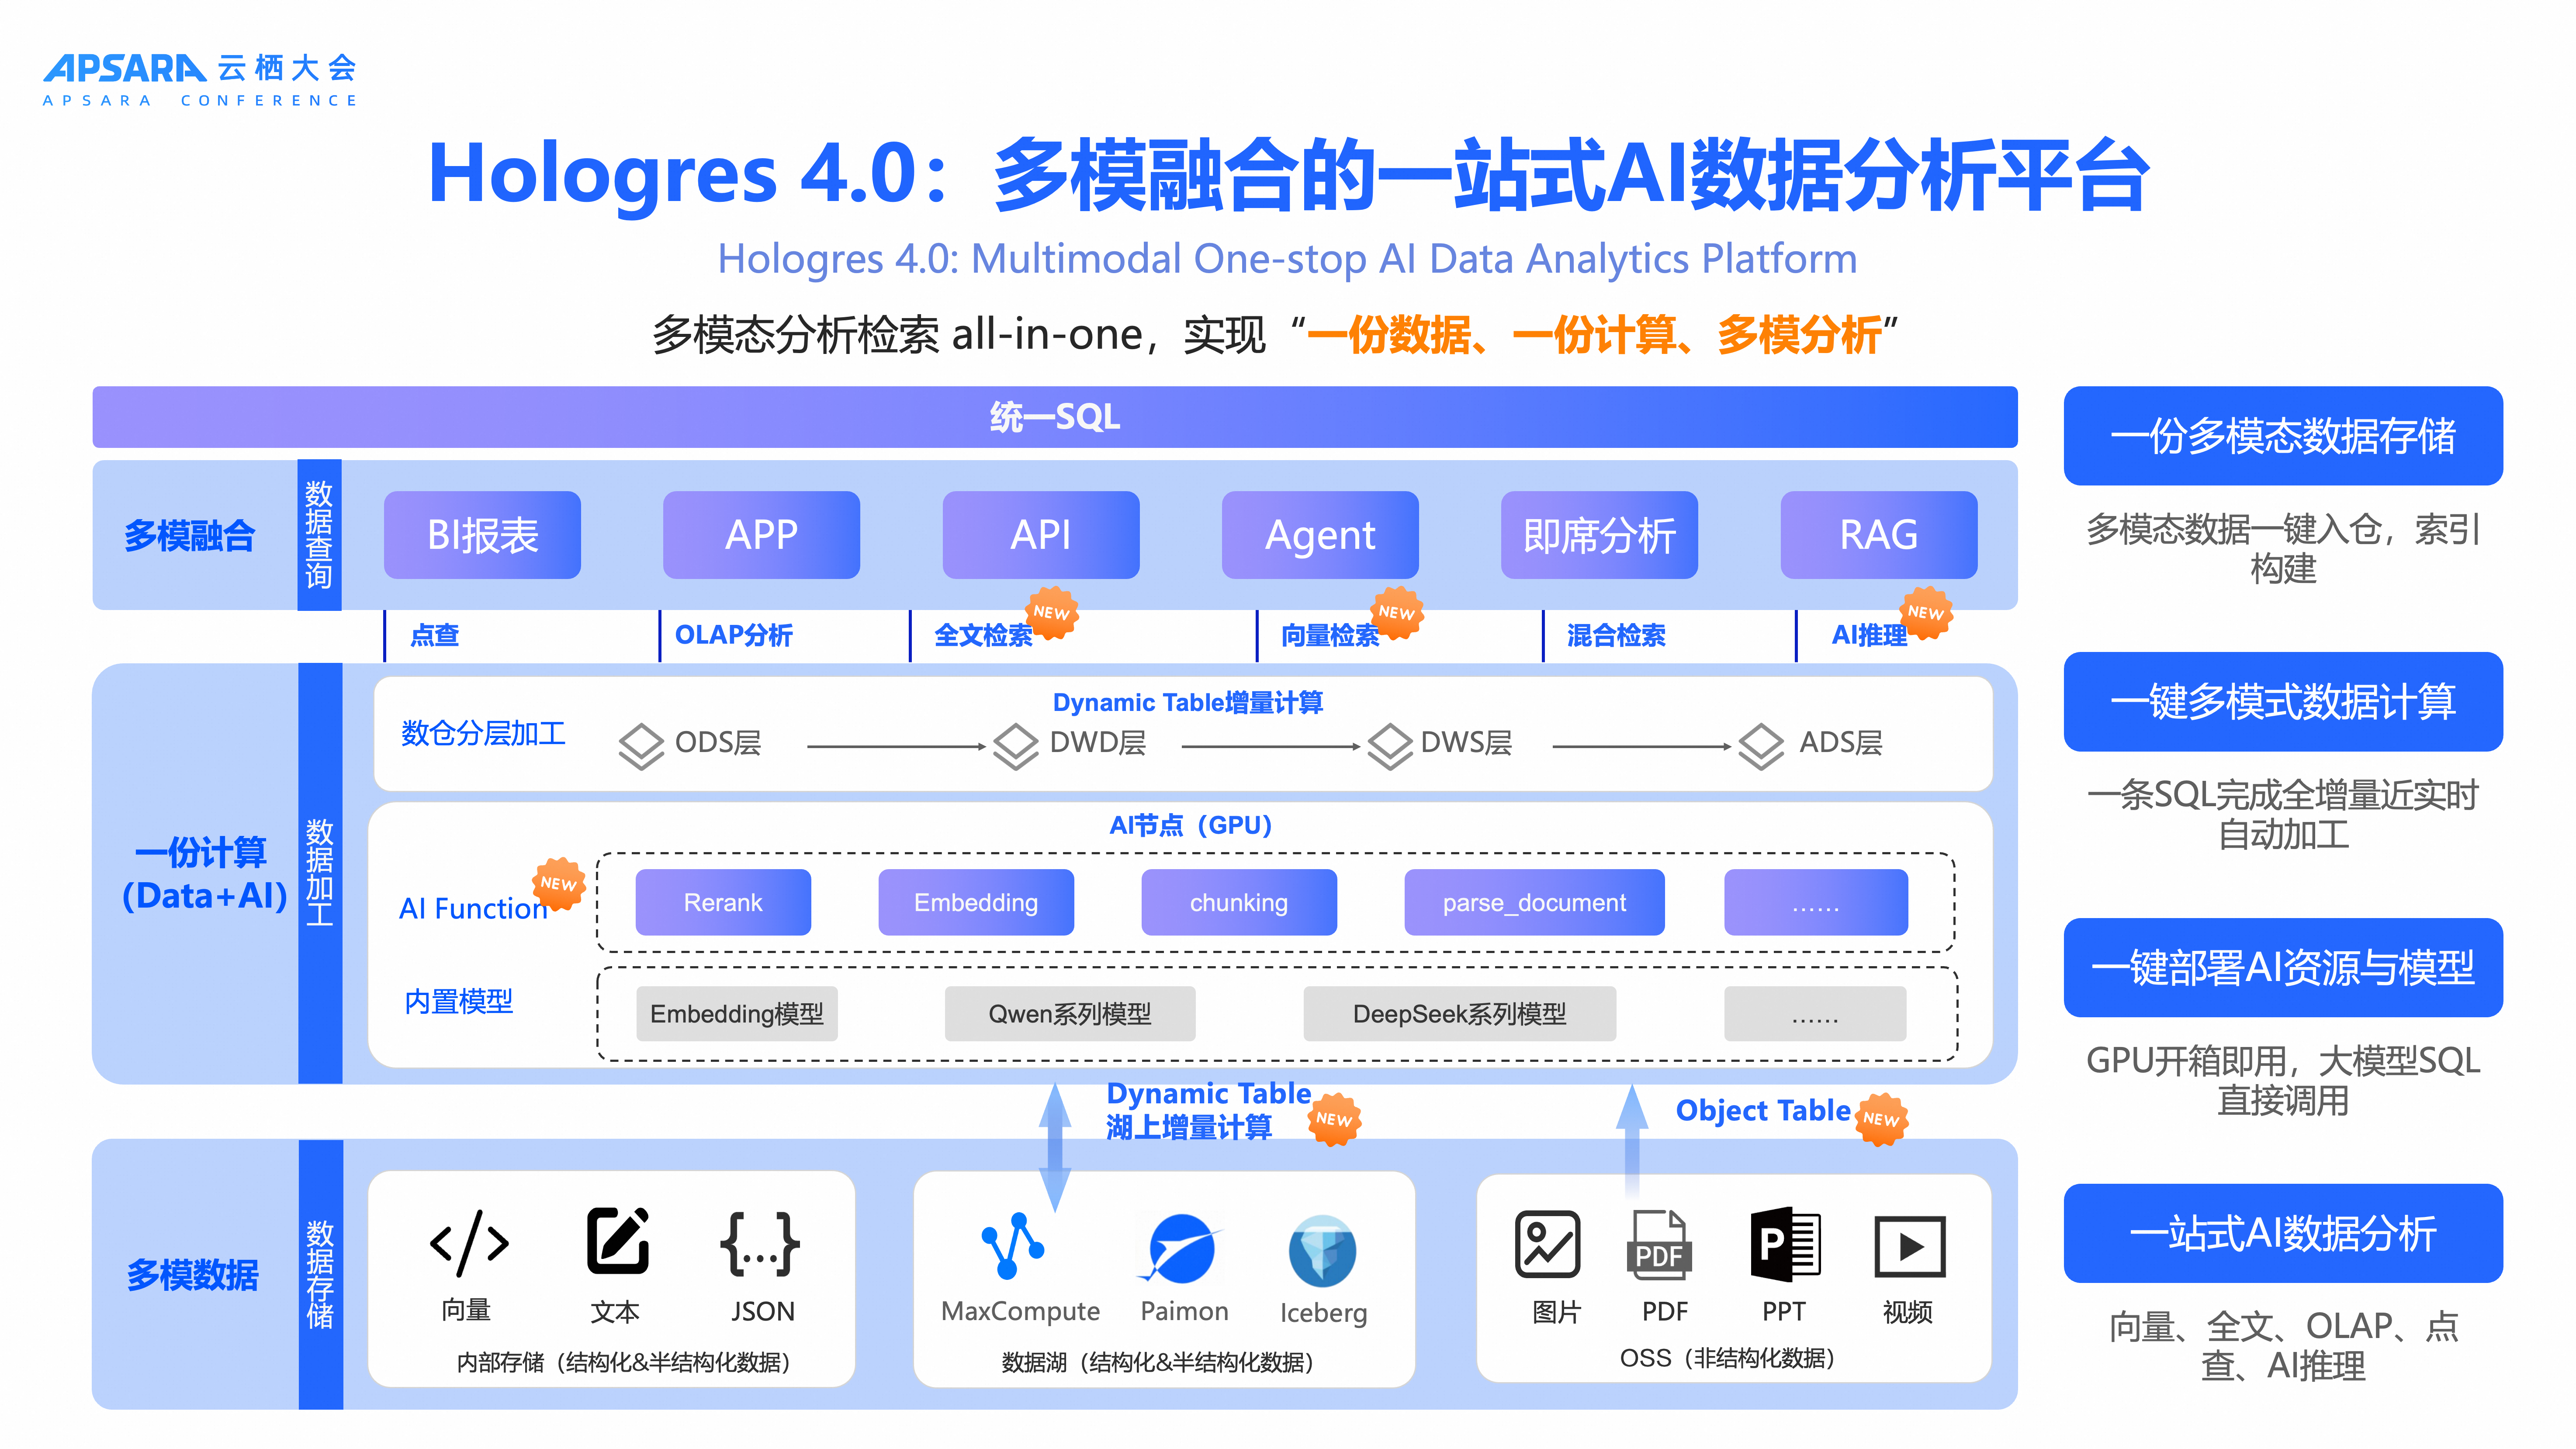Select the parse_document function box
This screenshot has height=1449, width=2576.
[1533, 902]
